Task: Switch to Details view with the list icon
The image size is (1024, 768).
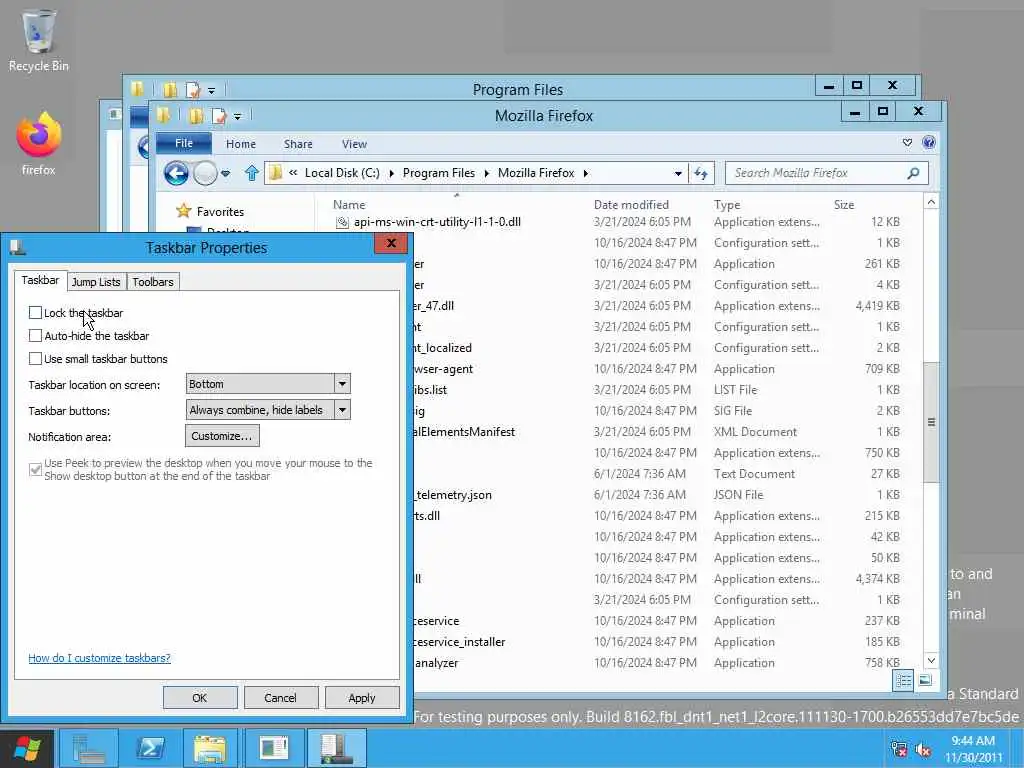Action: (x=903, y=680)
